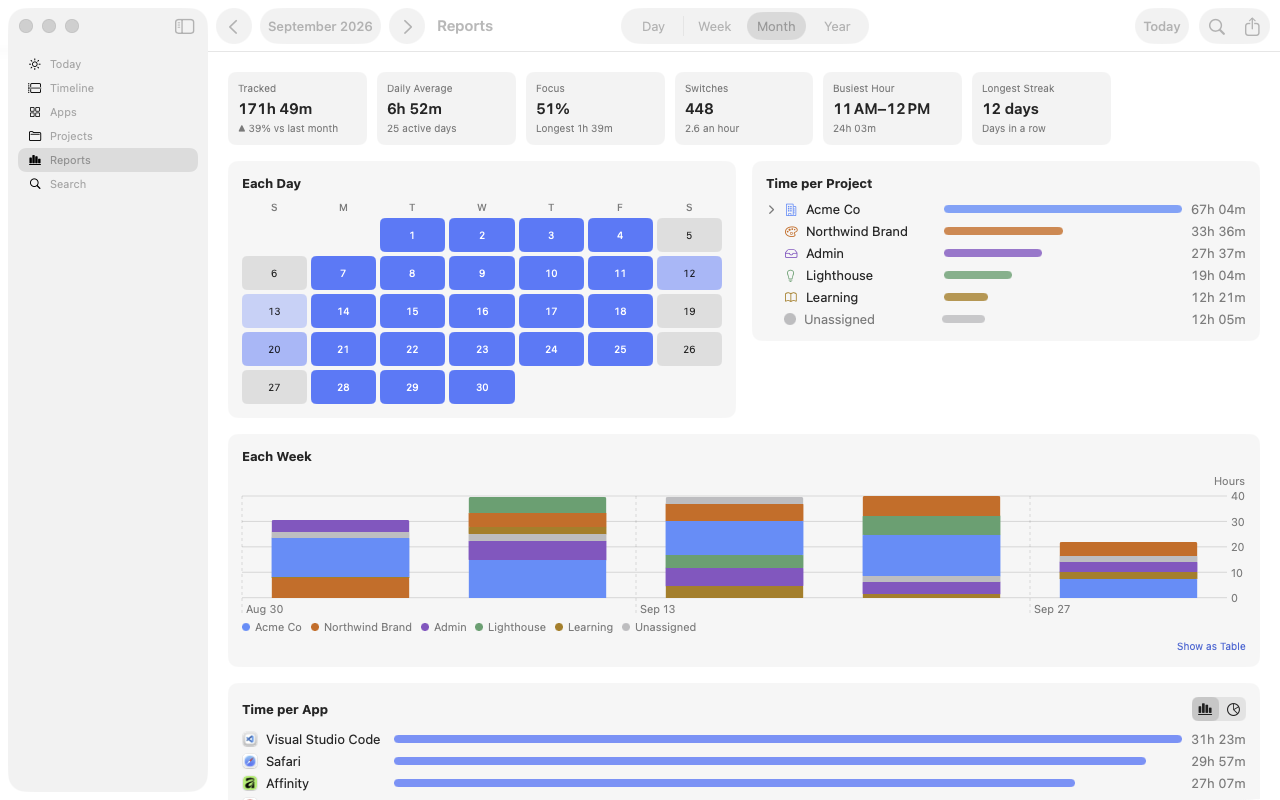Image resolution: width=1280 pixels, height=800 pixels.
Task: Click the Search magnifier icon in sidebar
Action: coord(35,184)
